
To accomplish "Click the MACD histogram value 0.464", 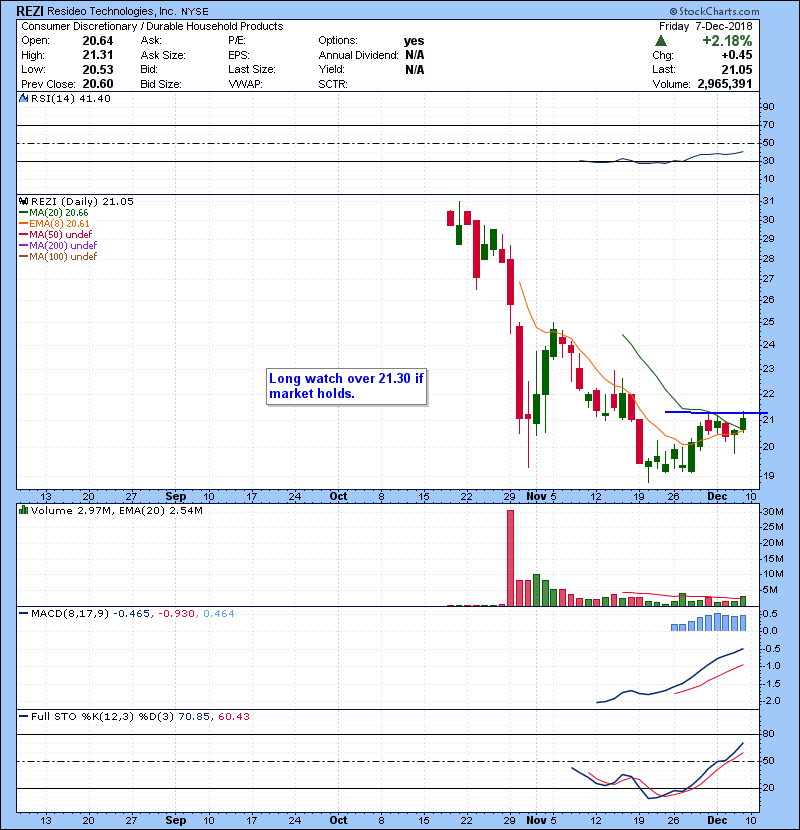I will click(x=219, y=614).
